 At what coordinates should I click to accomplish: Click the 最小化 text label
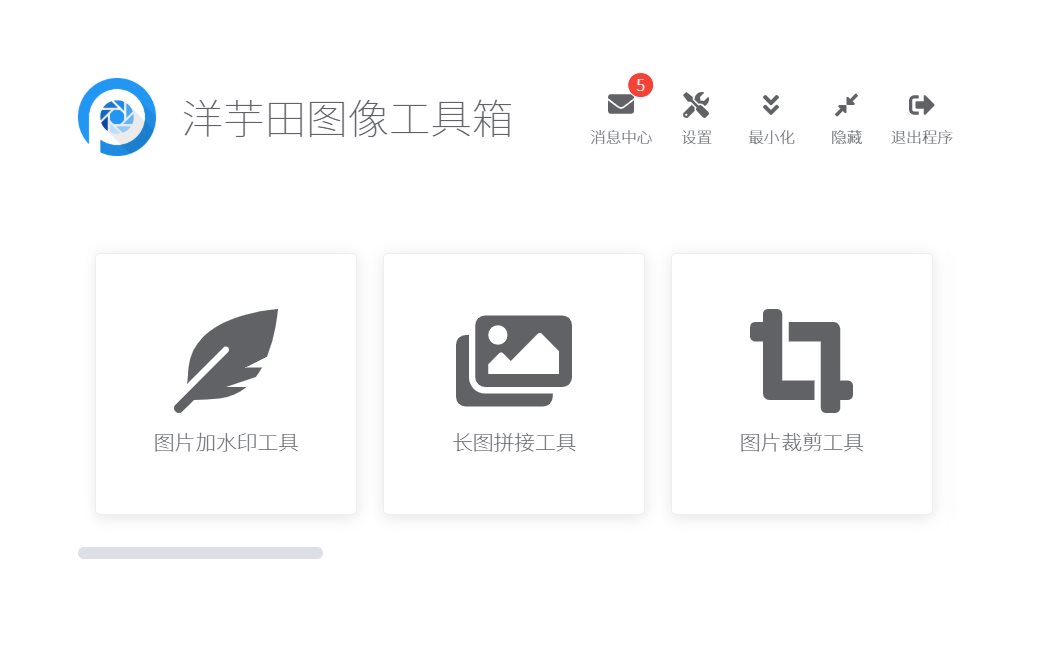point(770,138)
